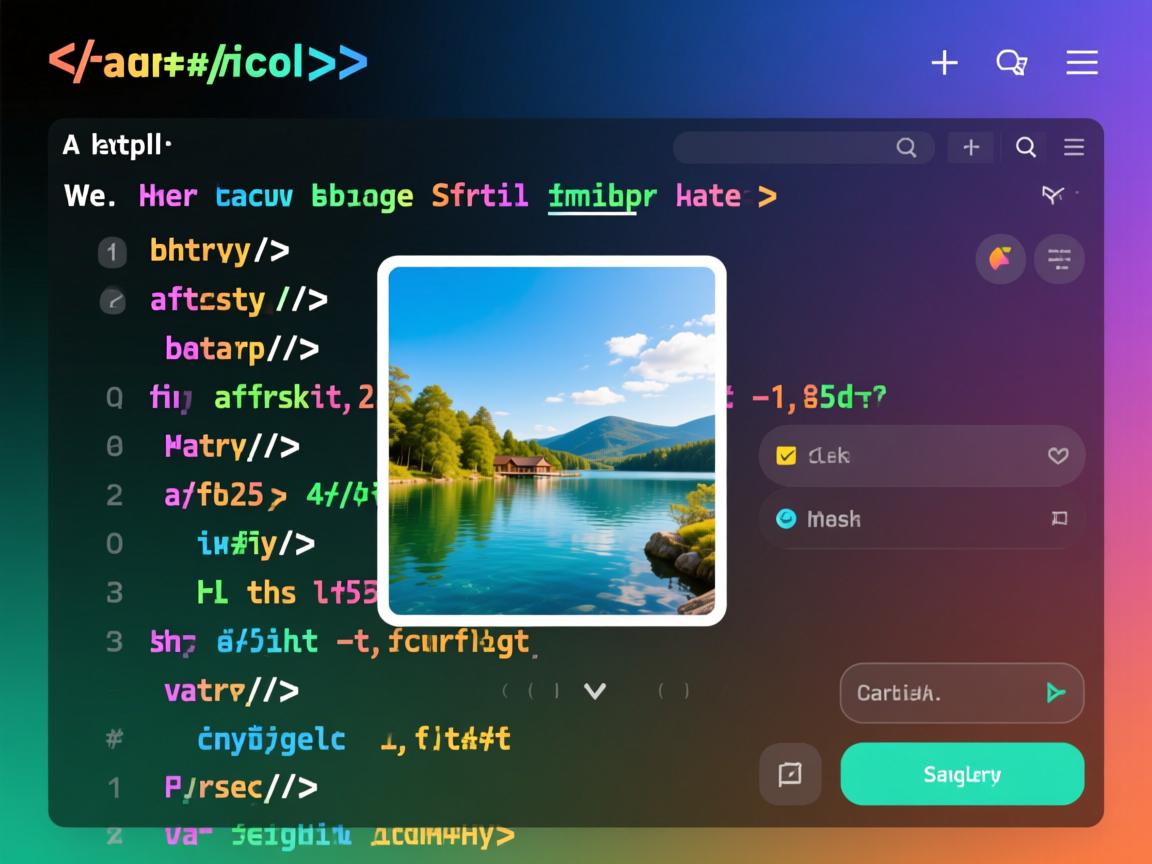Click the magnifier icon in the panel toolbar
The image size is (1152, 864).
click(x=1026, y=147)
